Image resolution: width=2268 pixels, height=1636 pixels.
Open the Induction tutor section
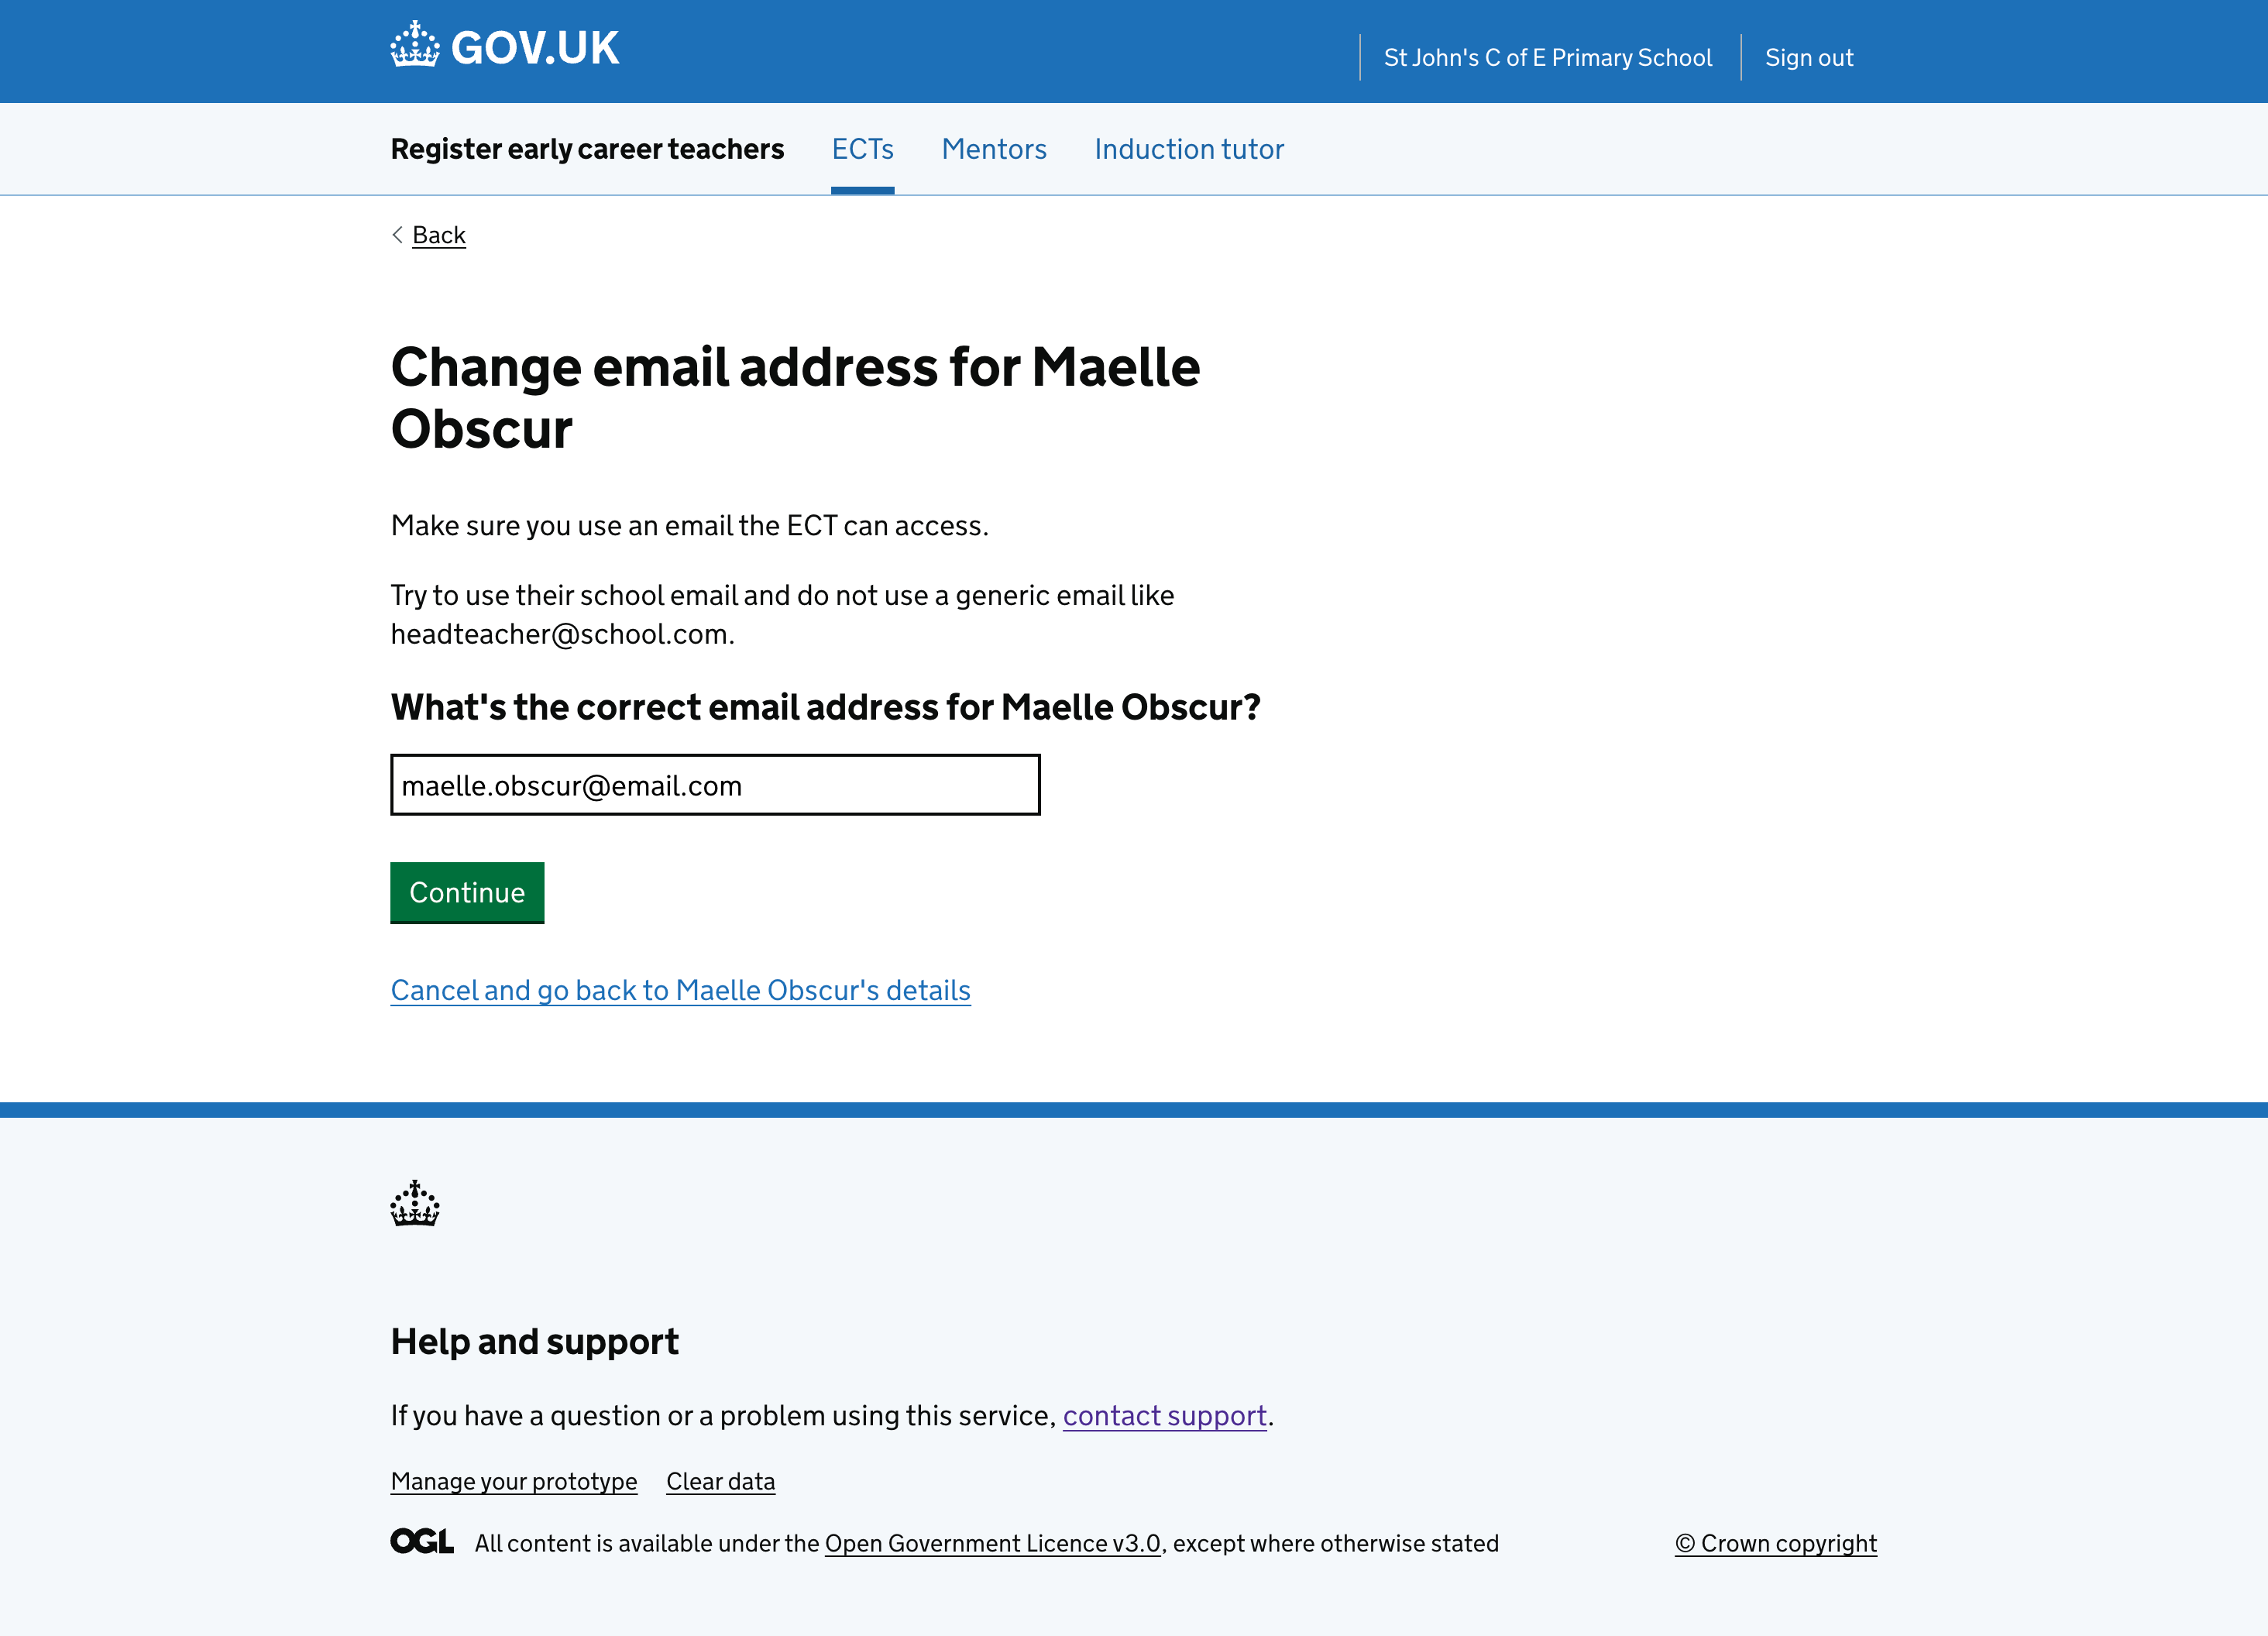tap(1189, 149)
